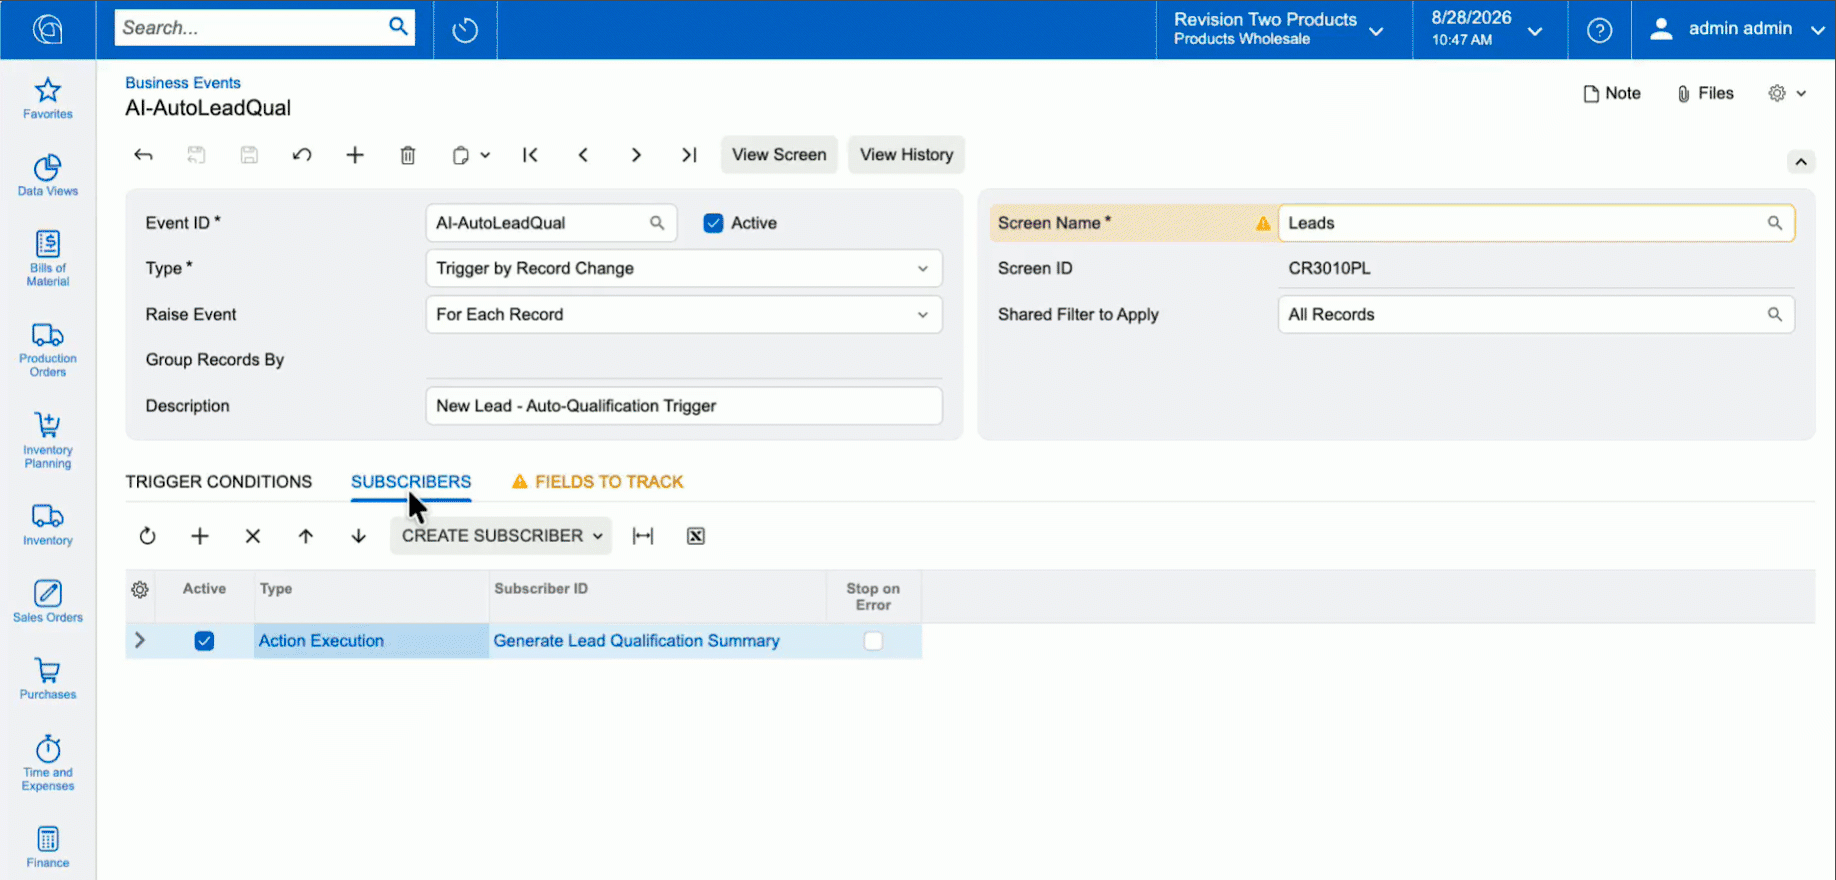Viewport: 1836px width, 880px height.
Task: Open Shared Filter to Apply lookup
Action: [1774, 314]
